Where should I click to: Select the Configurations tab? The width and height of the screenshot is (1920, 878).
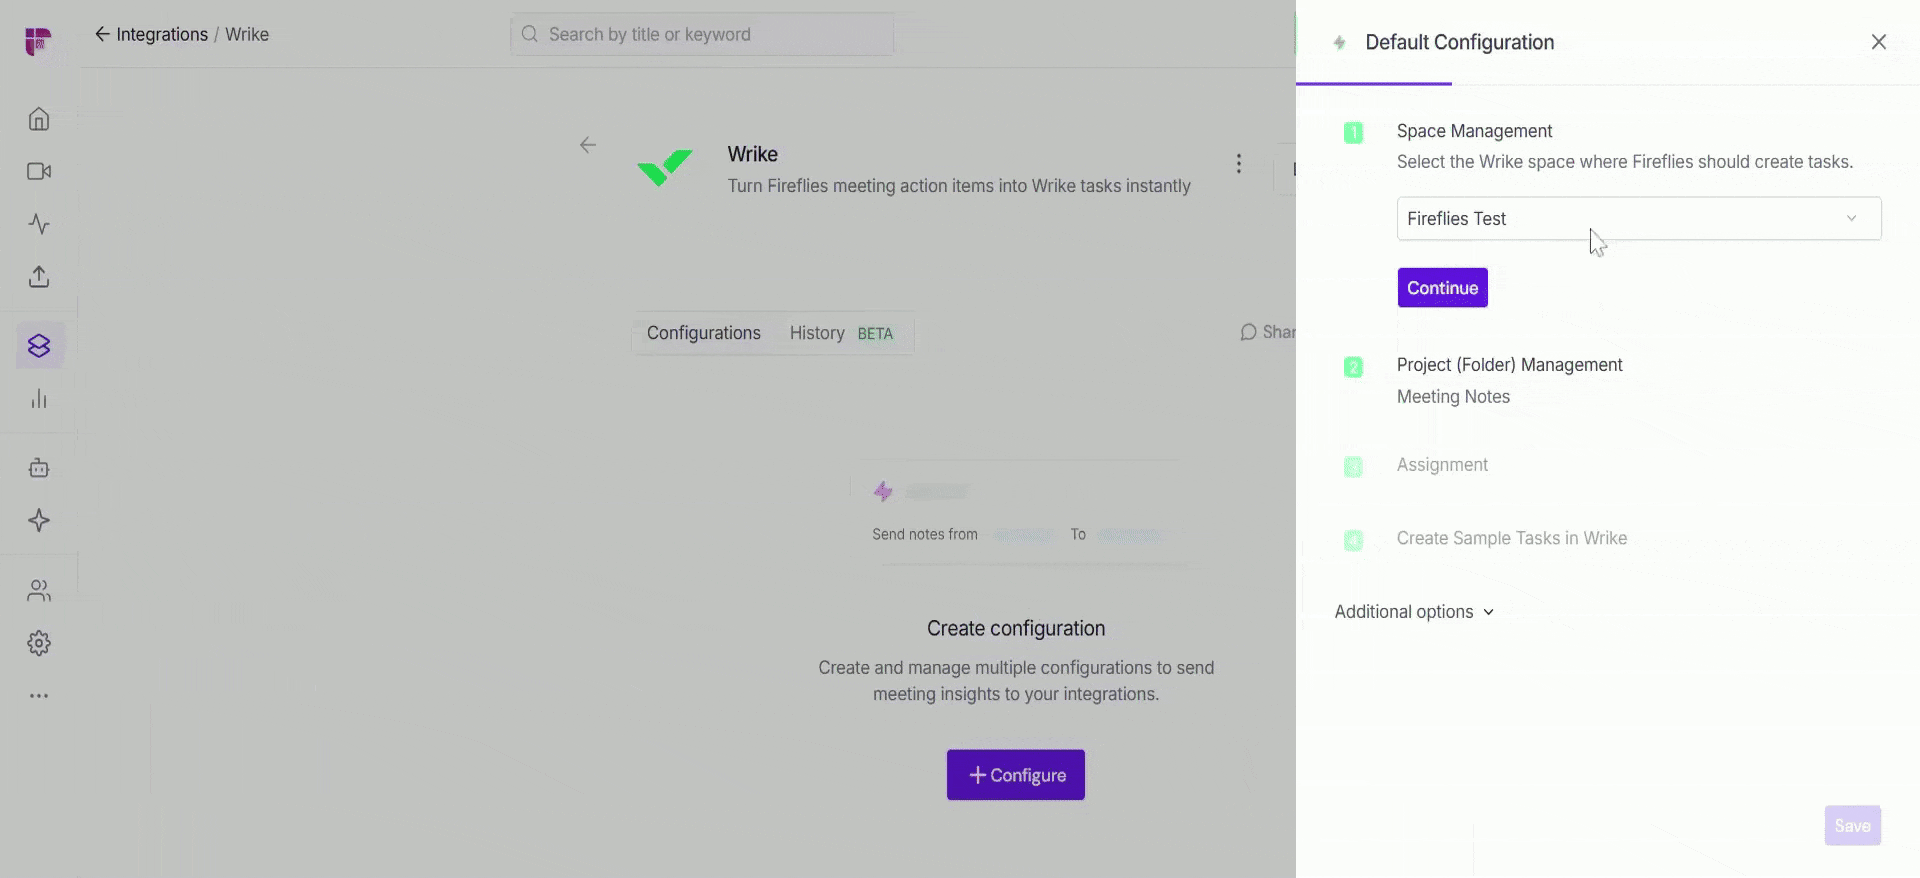point(703,334)
